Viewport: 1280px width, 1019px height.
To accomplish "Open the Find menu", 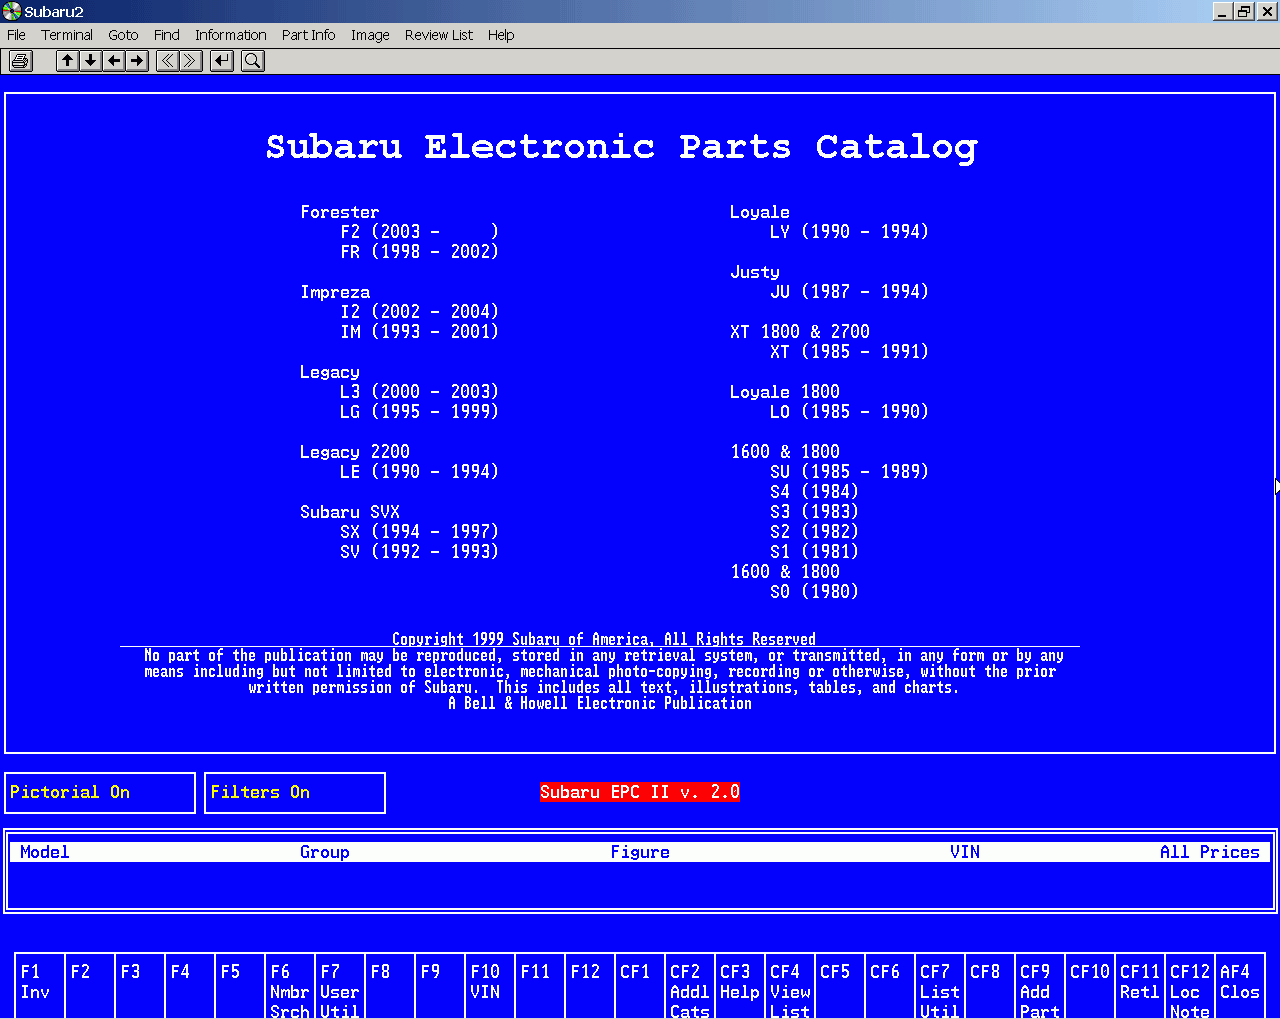I will pos(167,35).
